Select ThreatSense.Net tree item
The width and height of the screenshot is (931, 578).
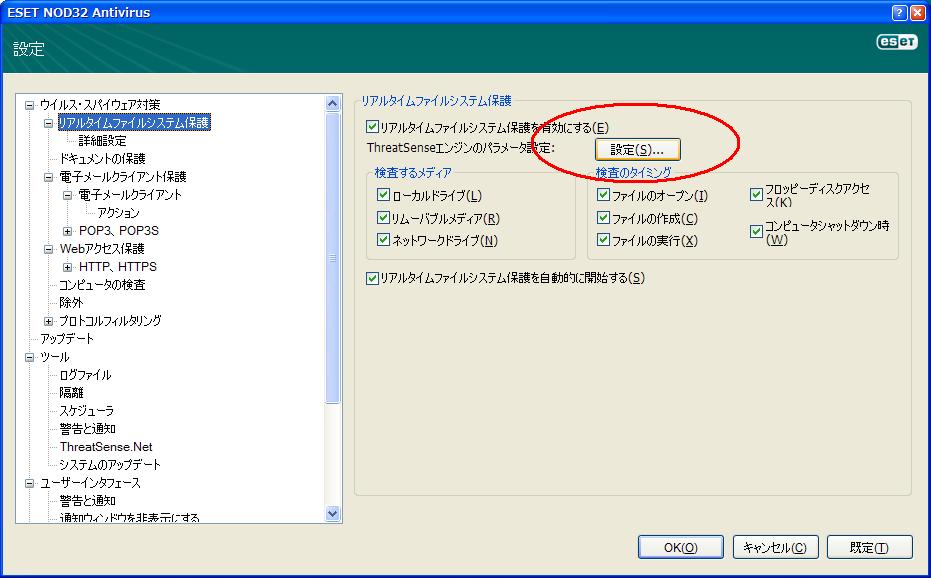click(x=106, y=447)
